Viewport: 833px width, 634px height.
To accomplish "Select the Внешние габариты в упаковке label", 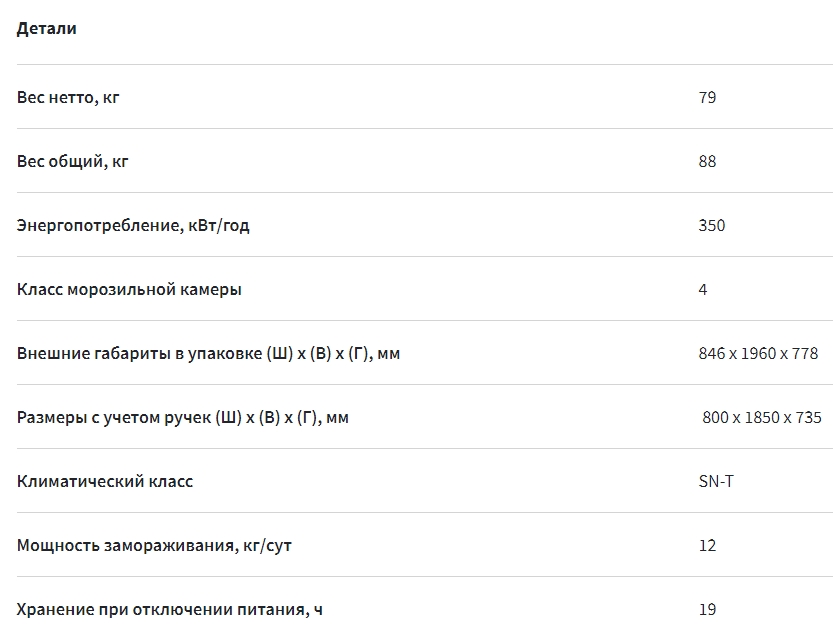I will tap(208, 353).
